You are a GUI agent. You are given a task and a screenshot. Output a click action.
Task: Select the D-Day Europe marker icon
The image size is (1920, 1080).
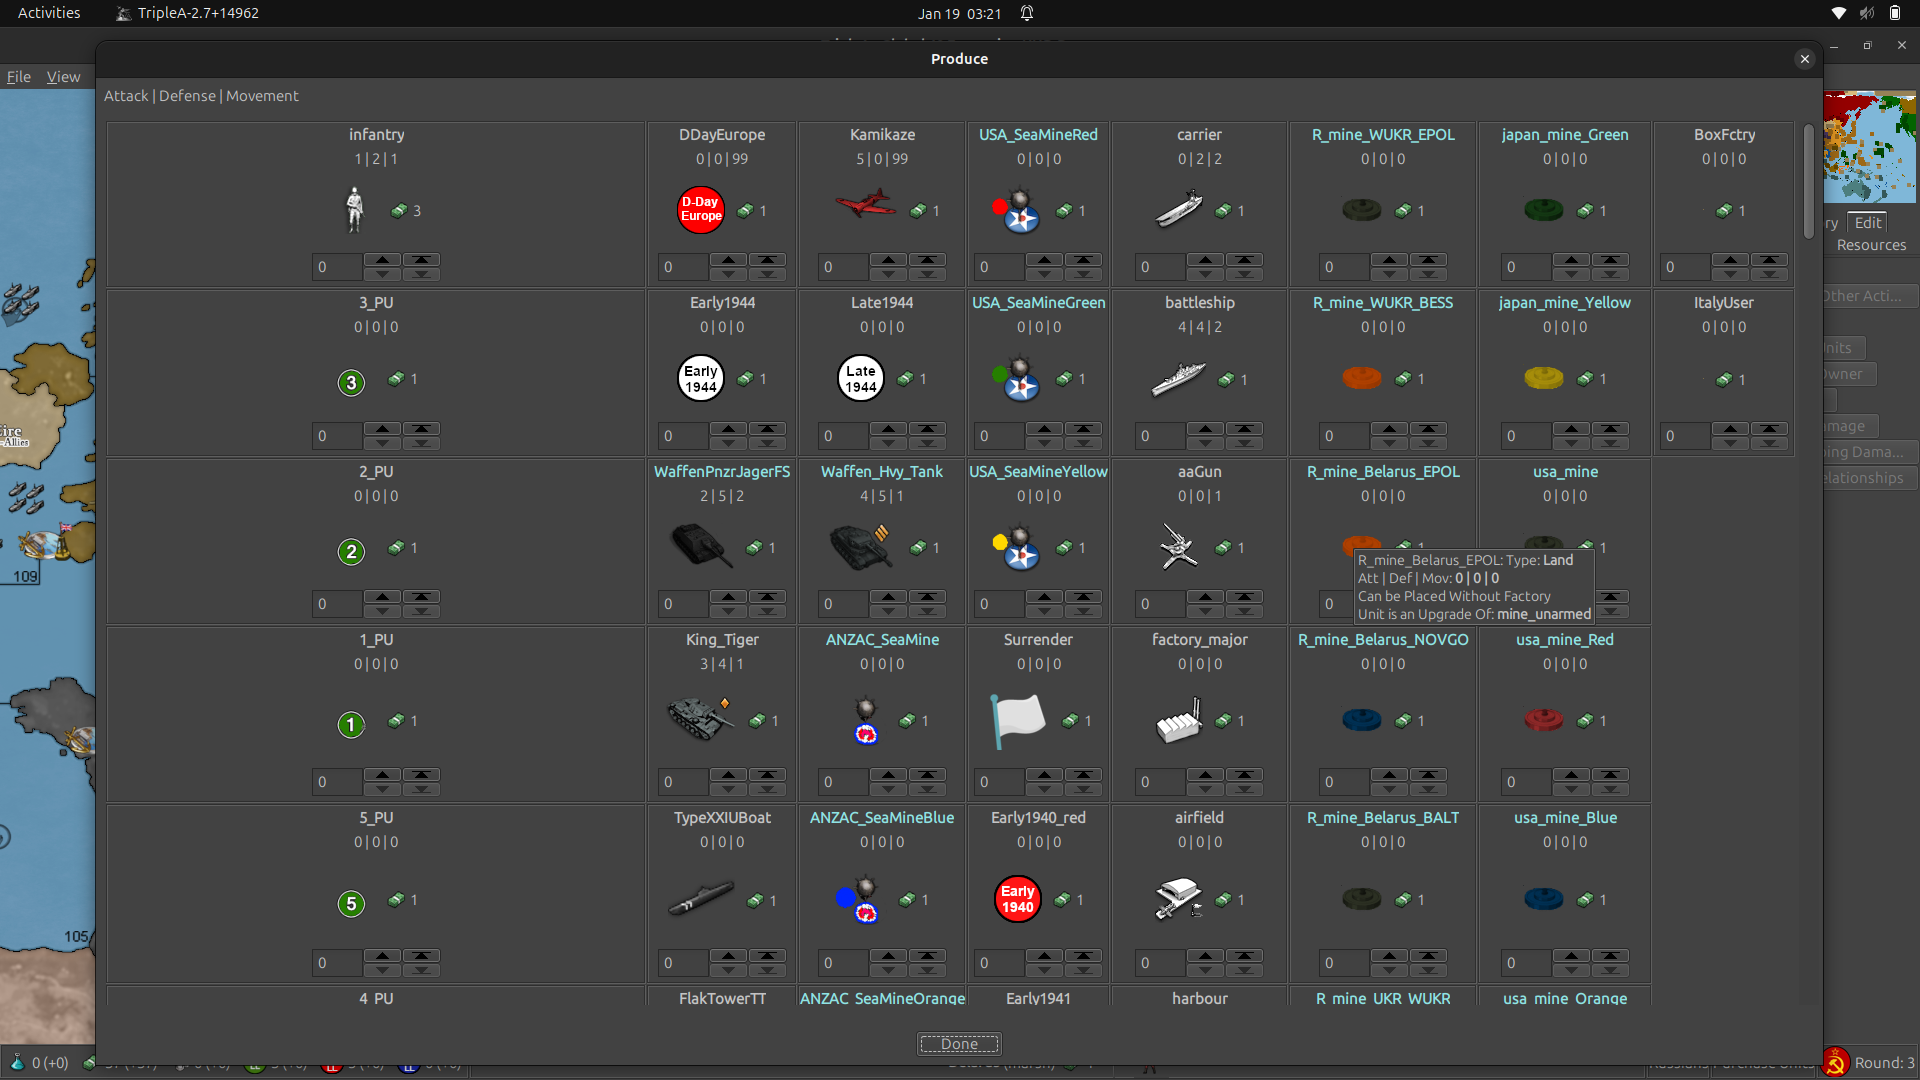[x=700, y=209]
